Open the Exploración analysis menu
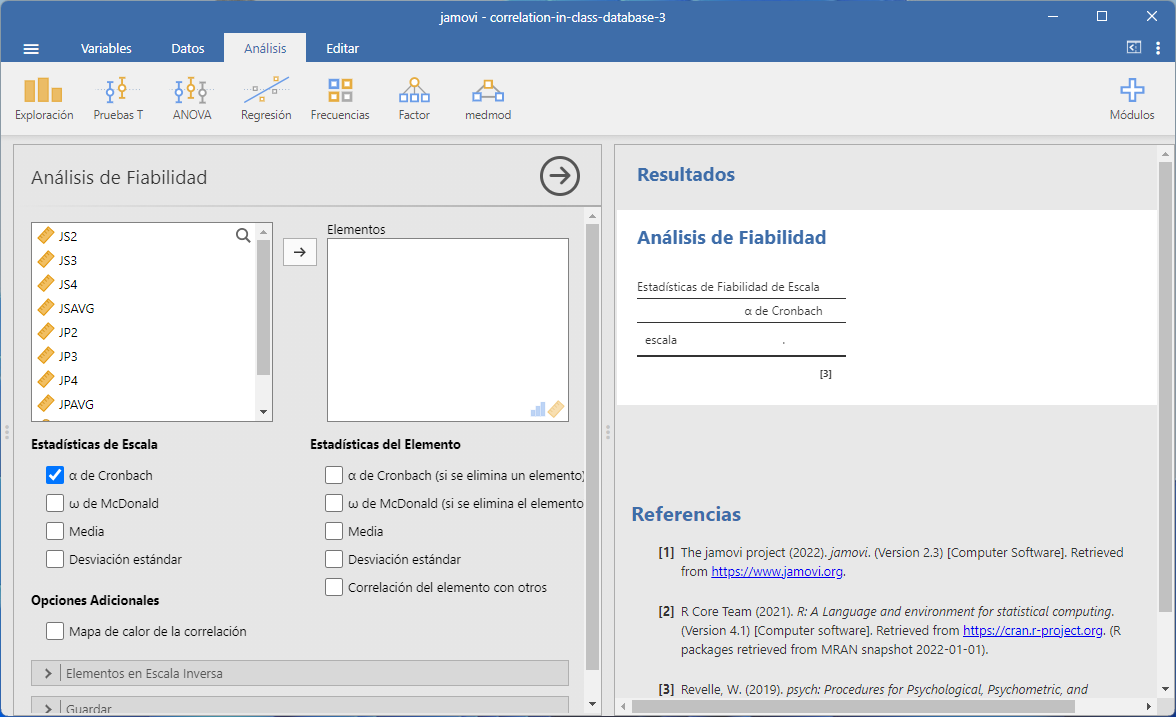Screen dimensions: 1176x717 click(x=44, y=99)
